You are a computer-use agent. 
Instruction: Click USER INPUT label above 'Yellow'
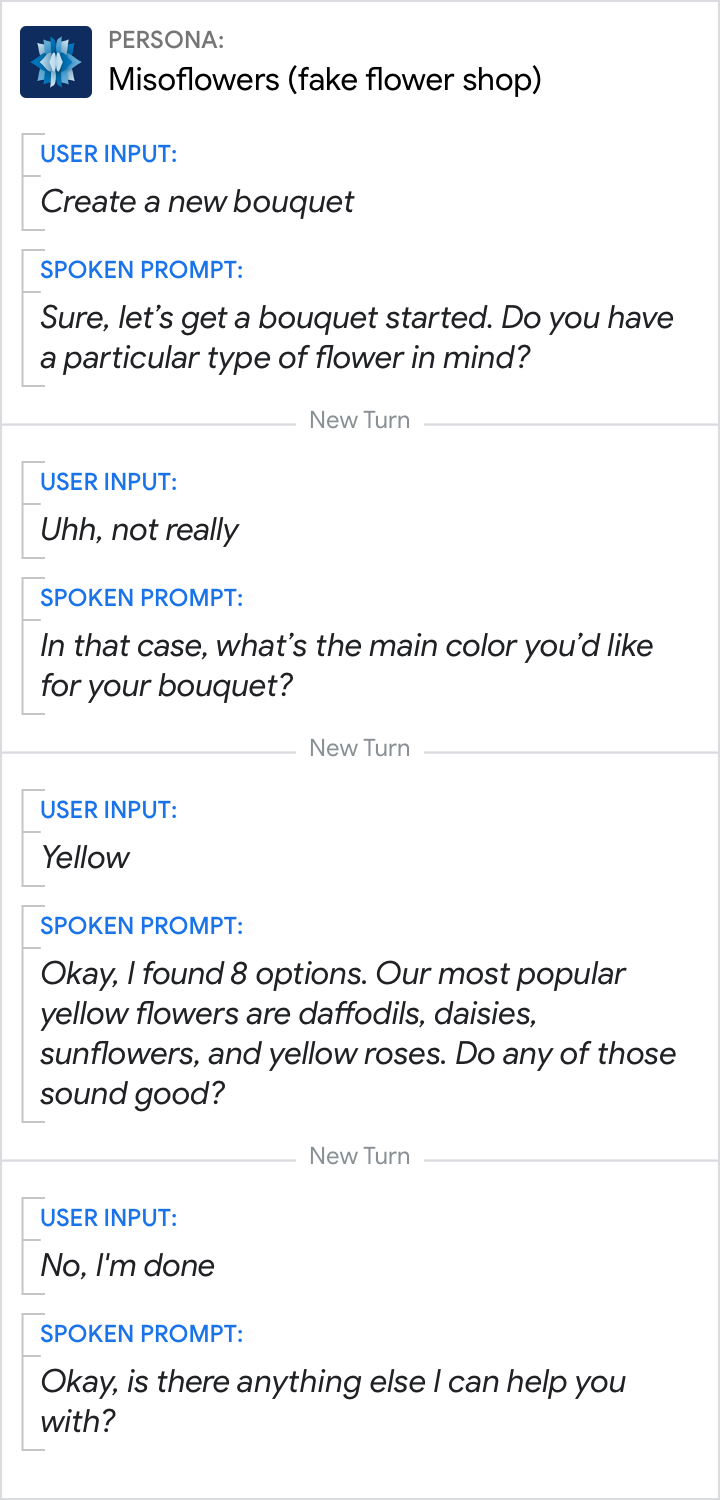click(x=108, y=810)
